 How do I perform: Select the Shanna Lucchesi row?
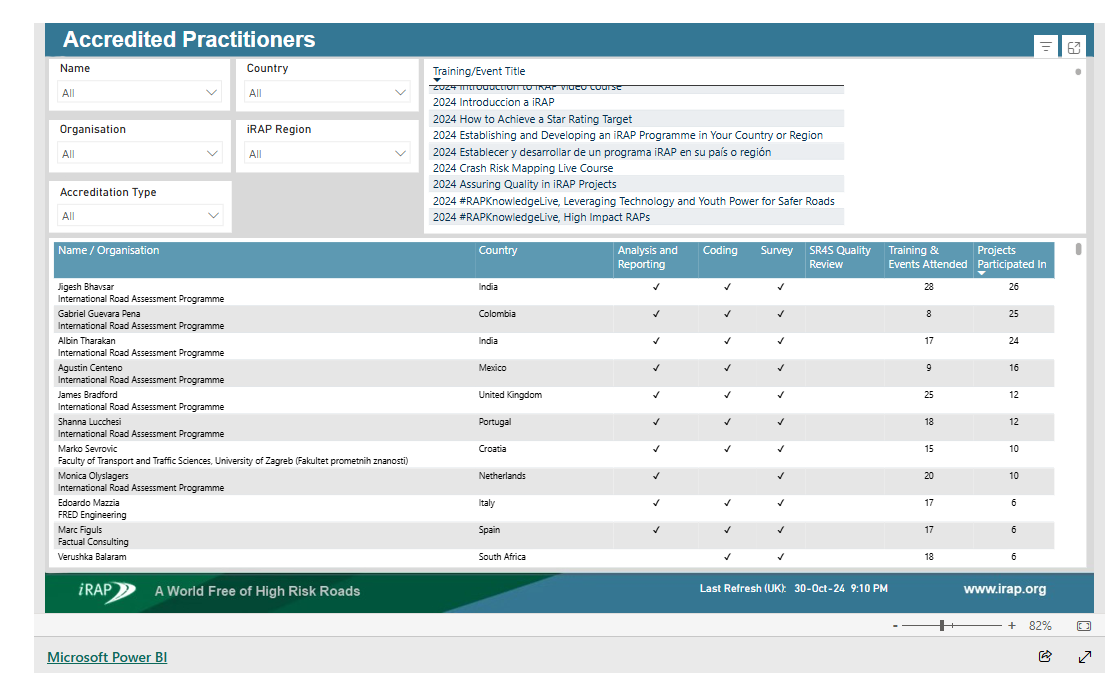554,427
